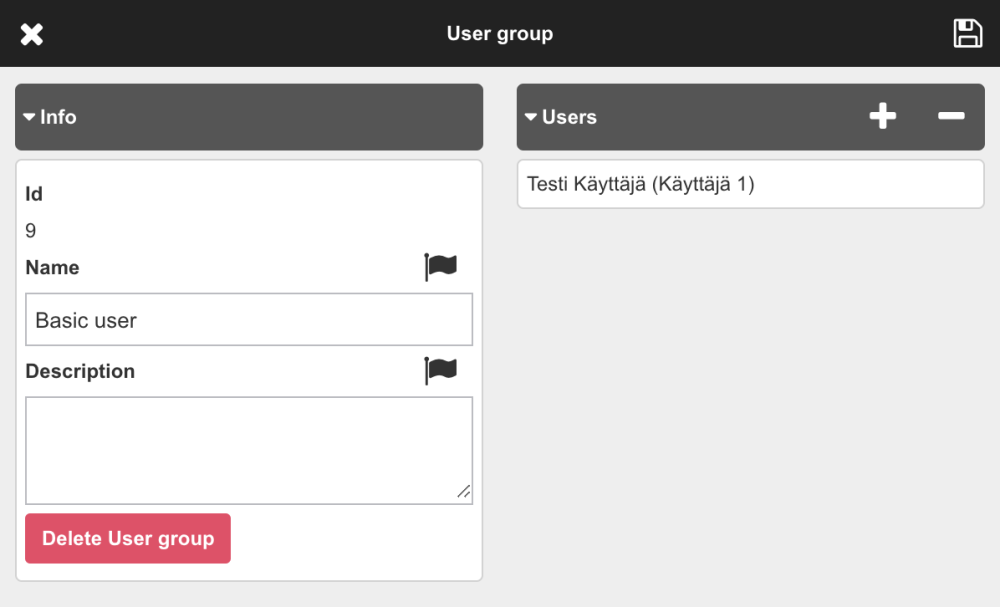
Task: Collapse the Info section triangle
Action: click(29, 117)
